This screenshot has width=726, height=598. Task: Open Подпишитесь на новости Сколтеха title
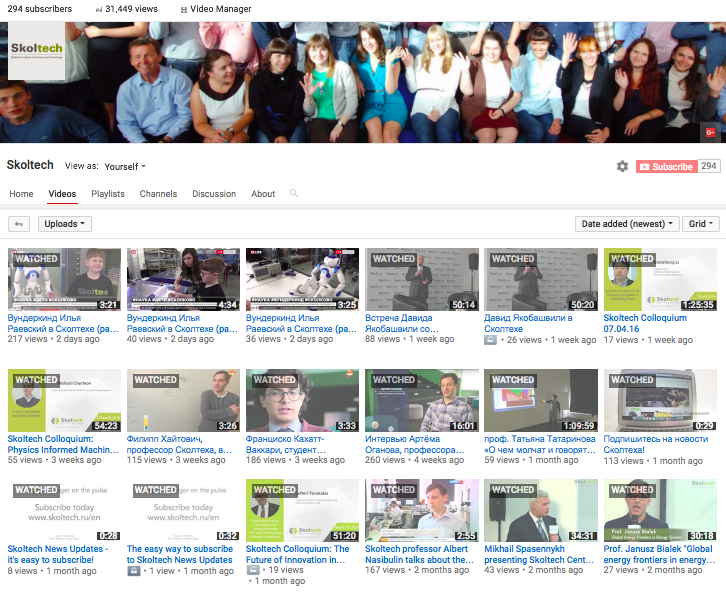[x=656, y=444]
